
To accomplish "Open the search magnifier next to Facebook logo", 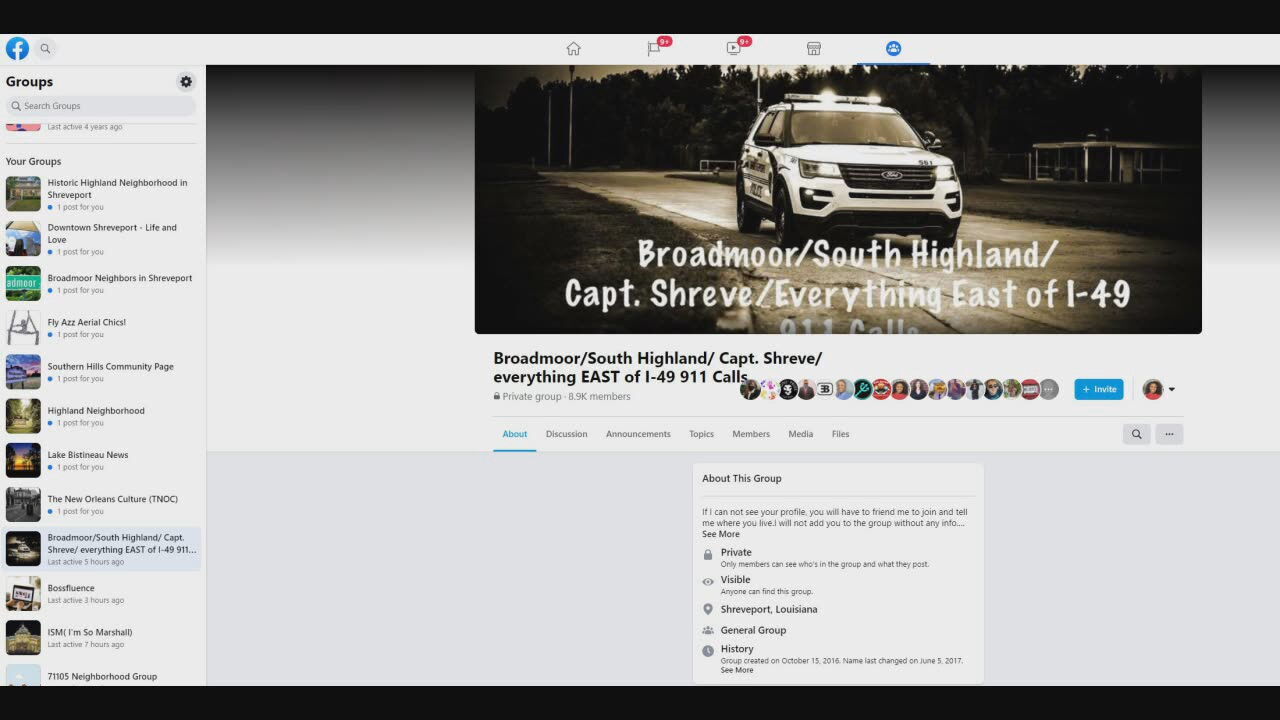I will pyautogui.click(x=45, y=48).
